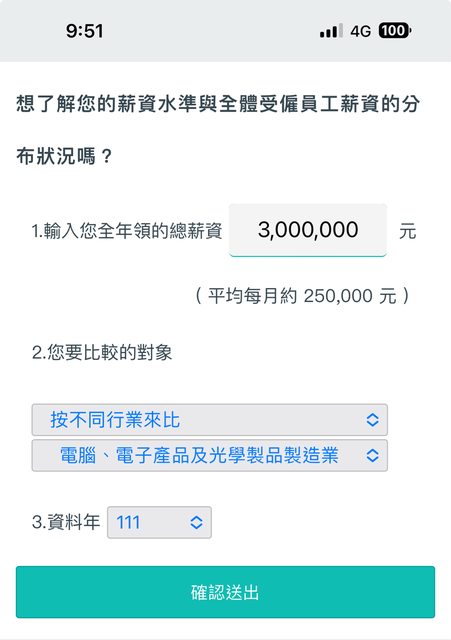Open the 按不同行業來比 comparison type dropdown
451x640 pixels.
tap(210, 420)
